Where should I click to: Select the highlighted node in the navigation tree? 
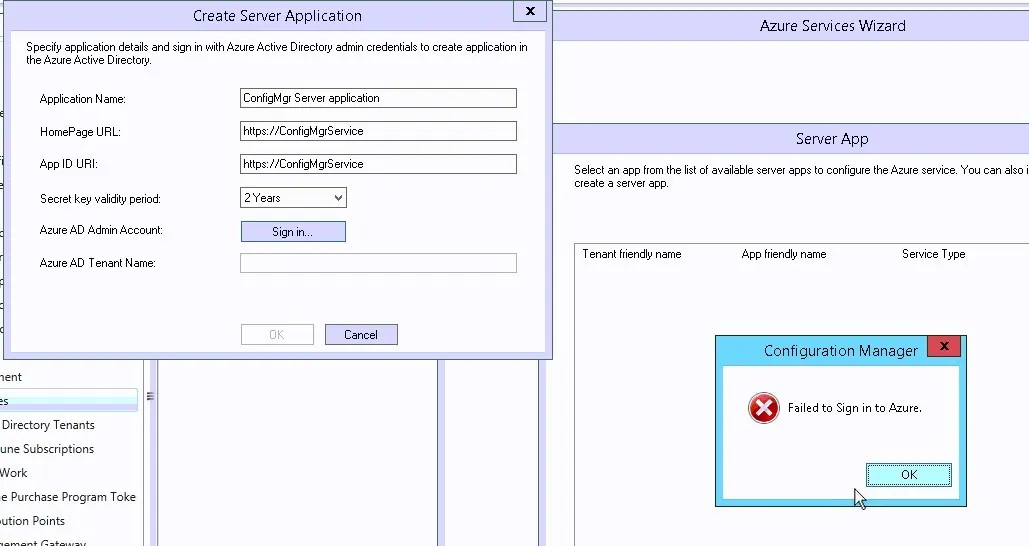[x=69, y=400]
